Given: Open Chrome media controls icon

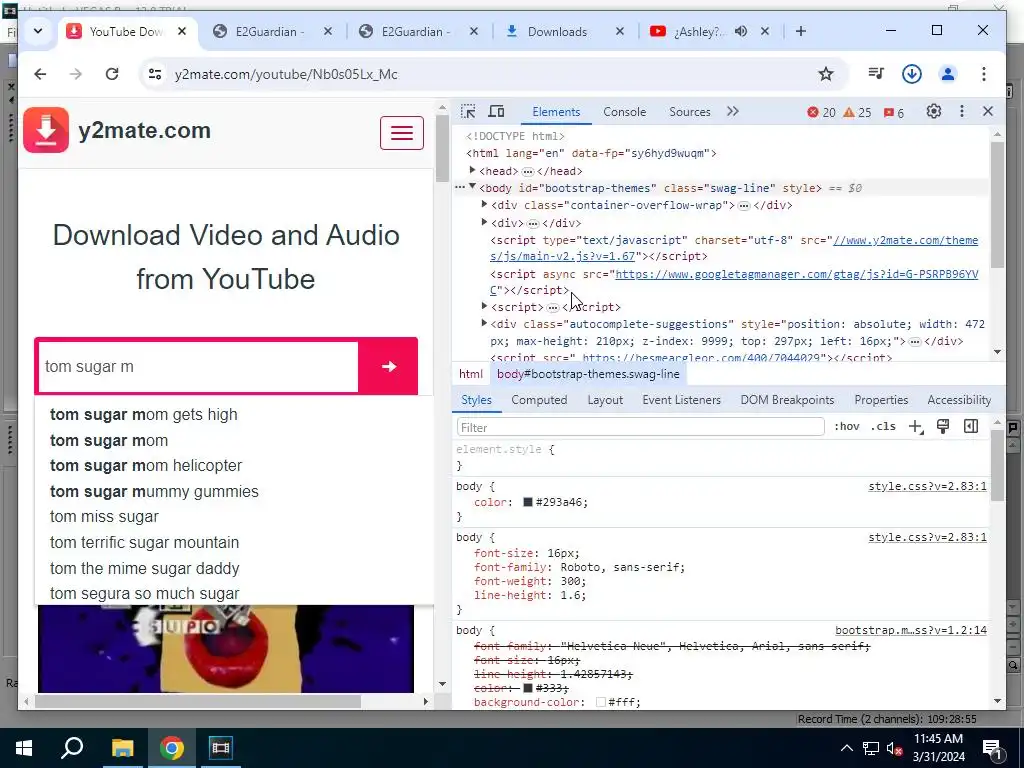Looking at the screenshot, I should pos(876,74).
